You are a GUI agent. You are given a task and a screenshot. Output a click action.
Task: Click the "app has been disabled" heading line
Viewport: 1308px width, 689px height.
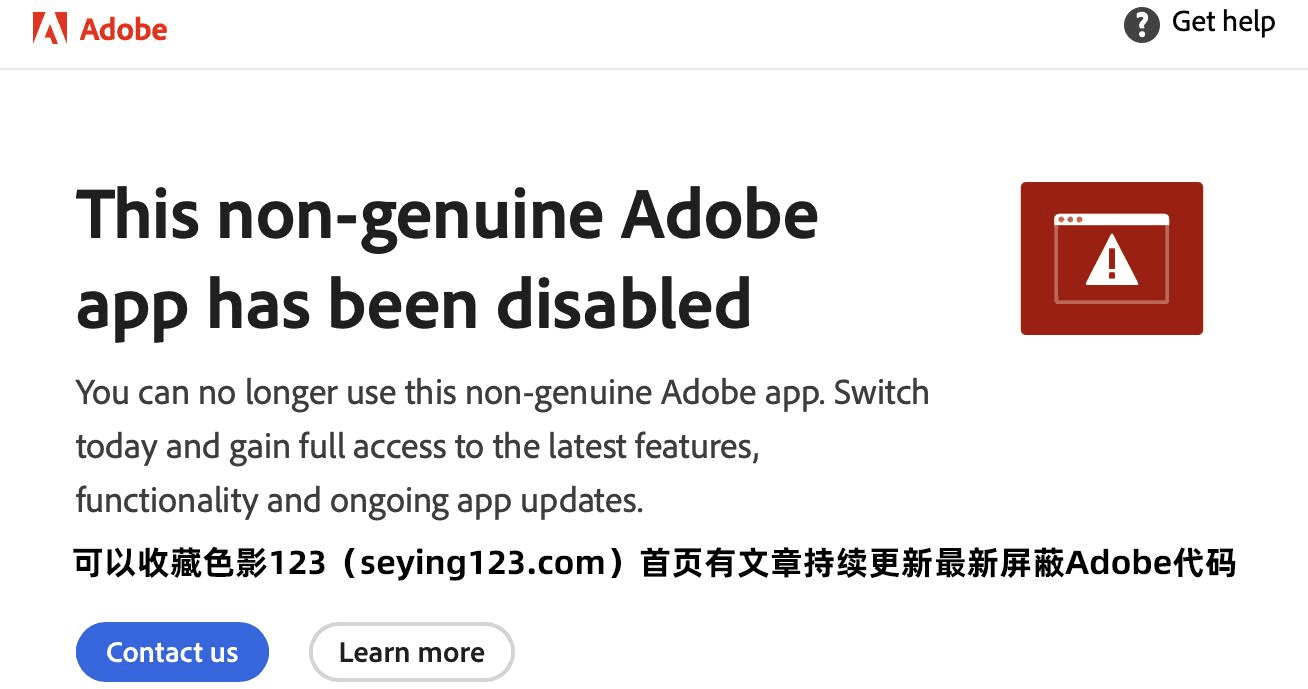tap(413, 304)
